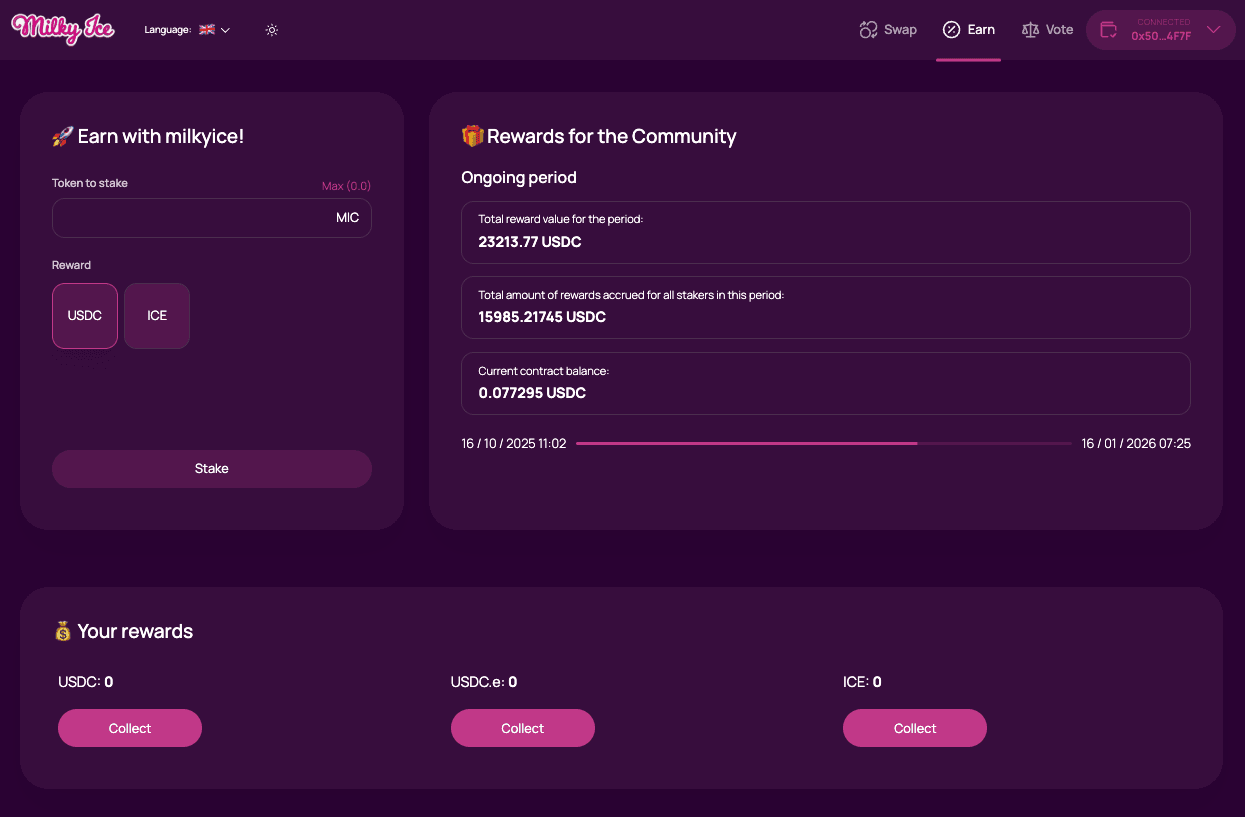Collect your USDC.e rewards
Image resolution: width=1245 pixels, height=817 pixels.
pyautogui.click(x=522, y=728)
